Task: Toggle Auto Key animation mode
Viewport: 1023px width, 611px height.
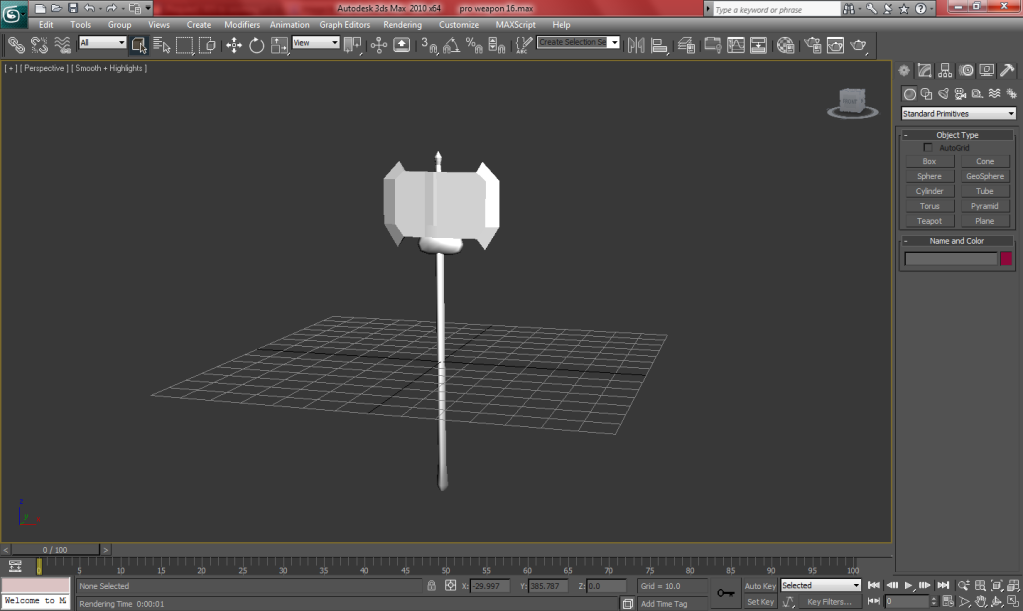Action: (x=760, y=586)
